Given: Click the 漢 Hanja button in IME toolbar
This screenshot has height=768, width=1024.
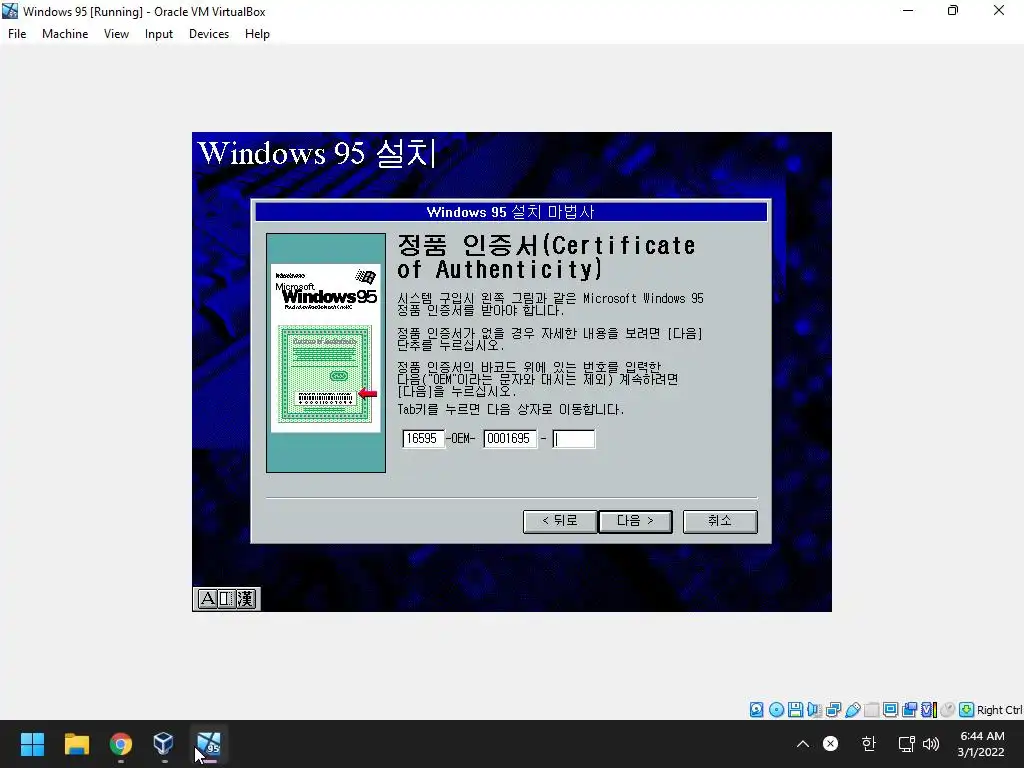Looking at the screenshot, I should tap(246, 599).
